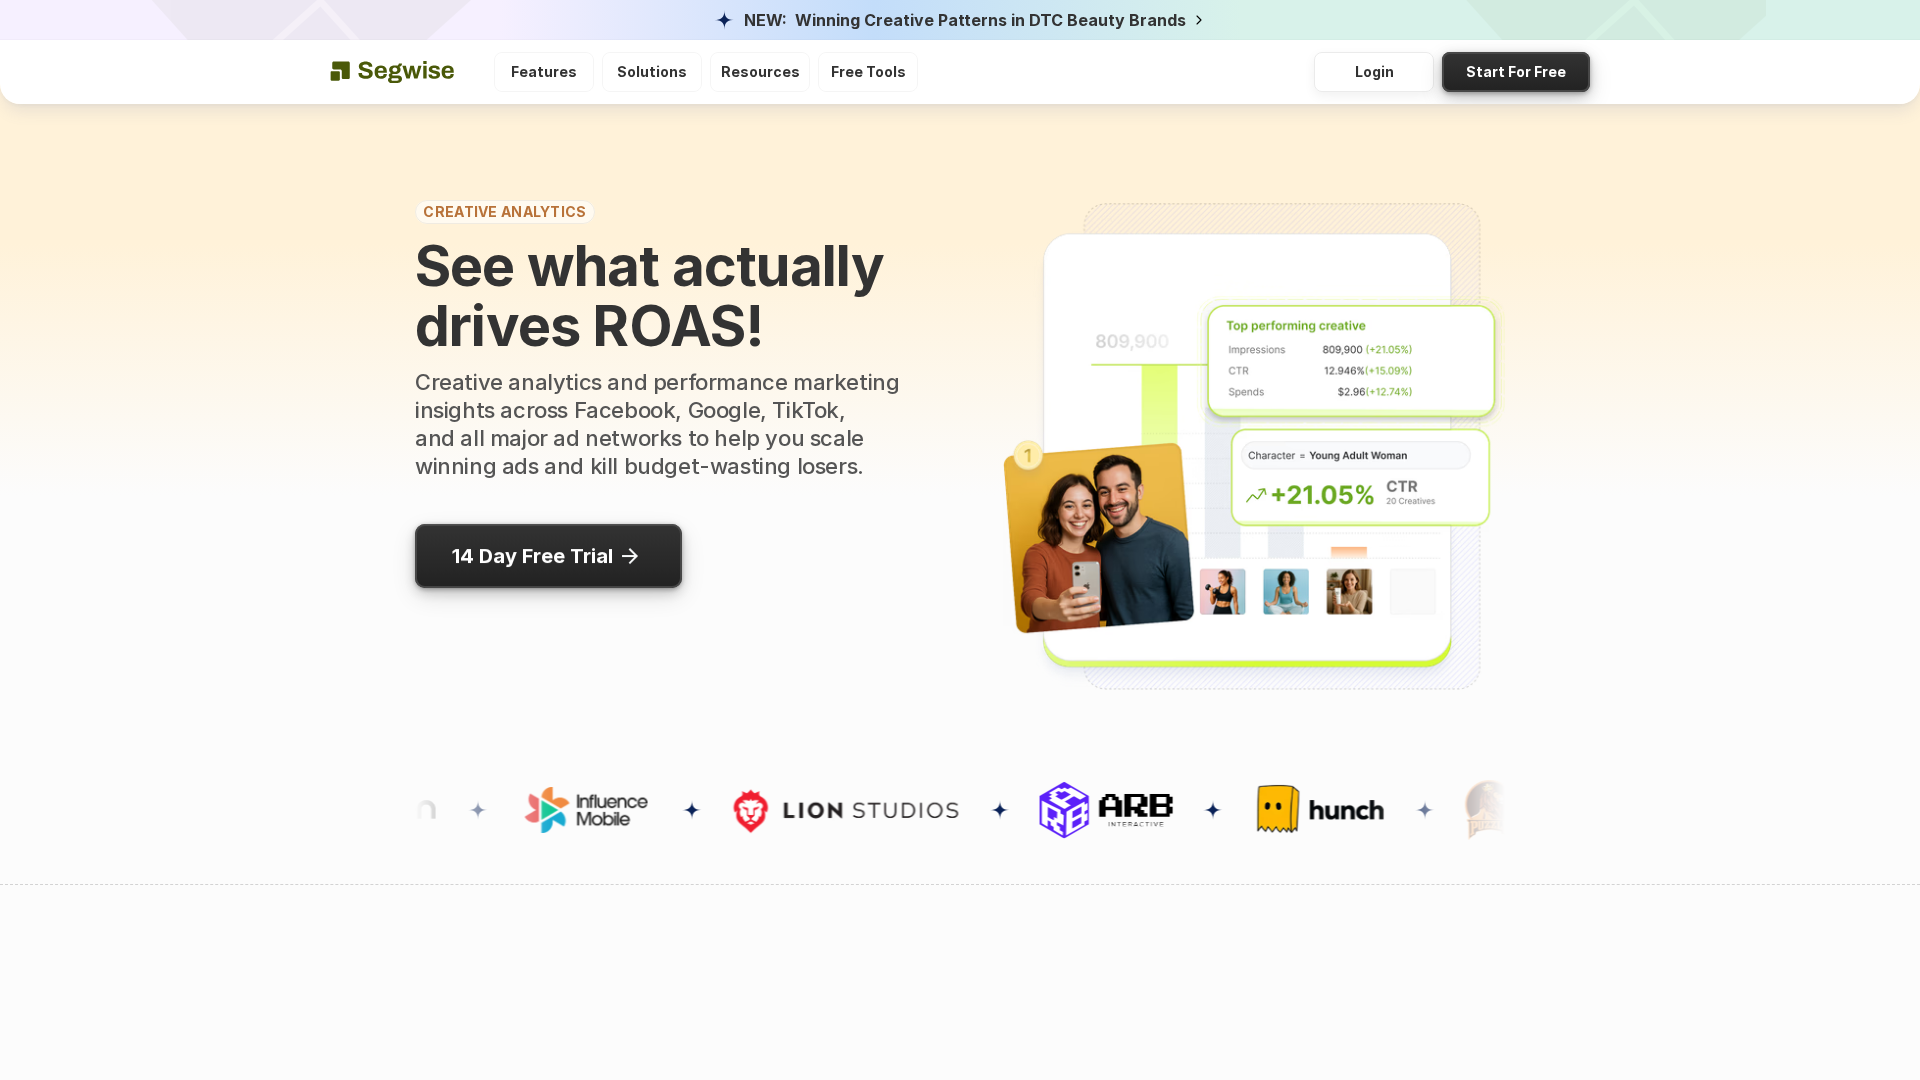Start the 14 Day Free Trial
This screenshot has width=1920, height=1080.
click(x=548, y=556)
